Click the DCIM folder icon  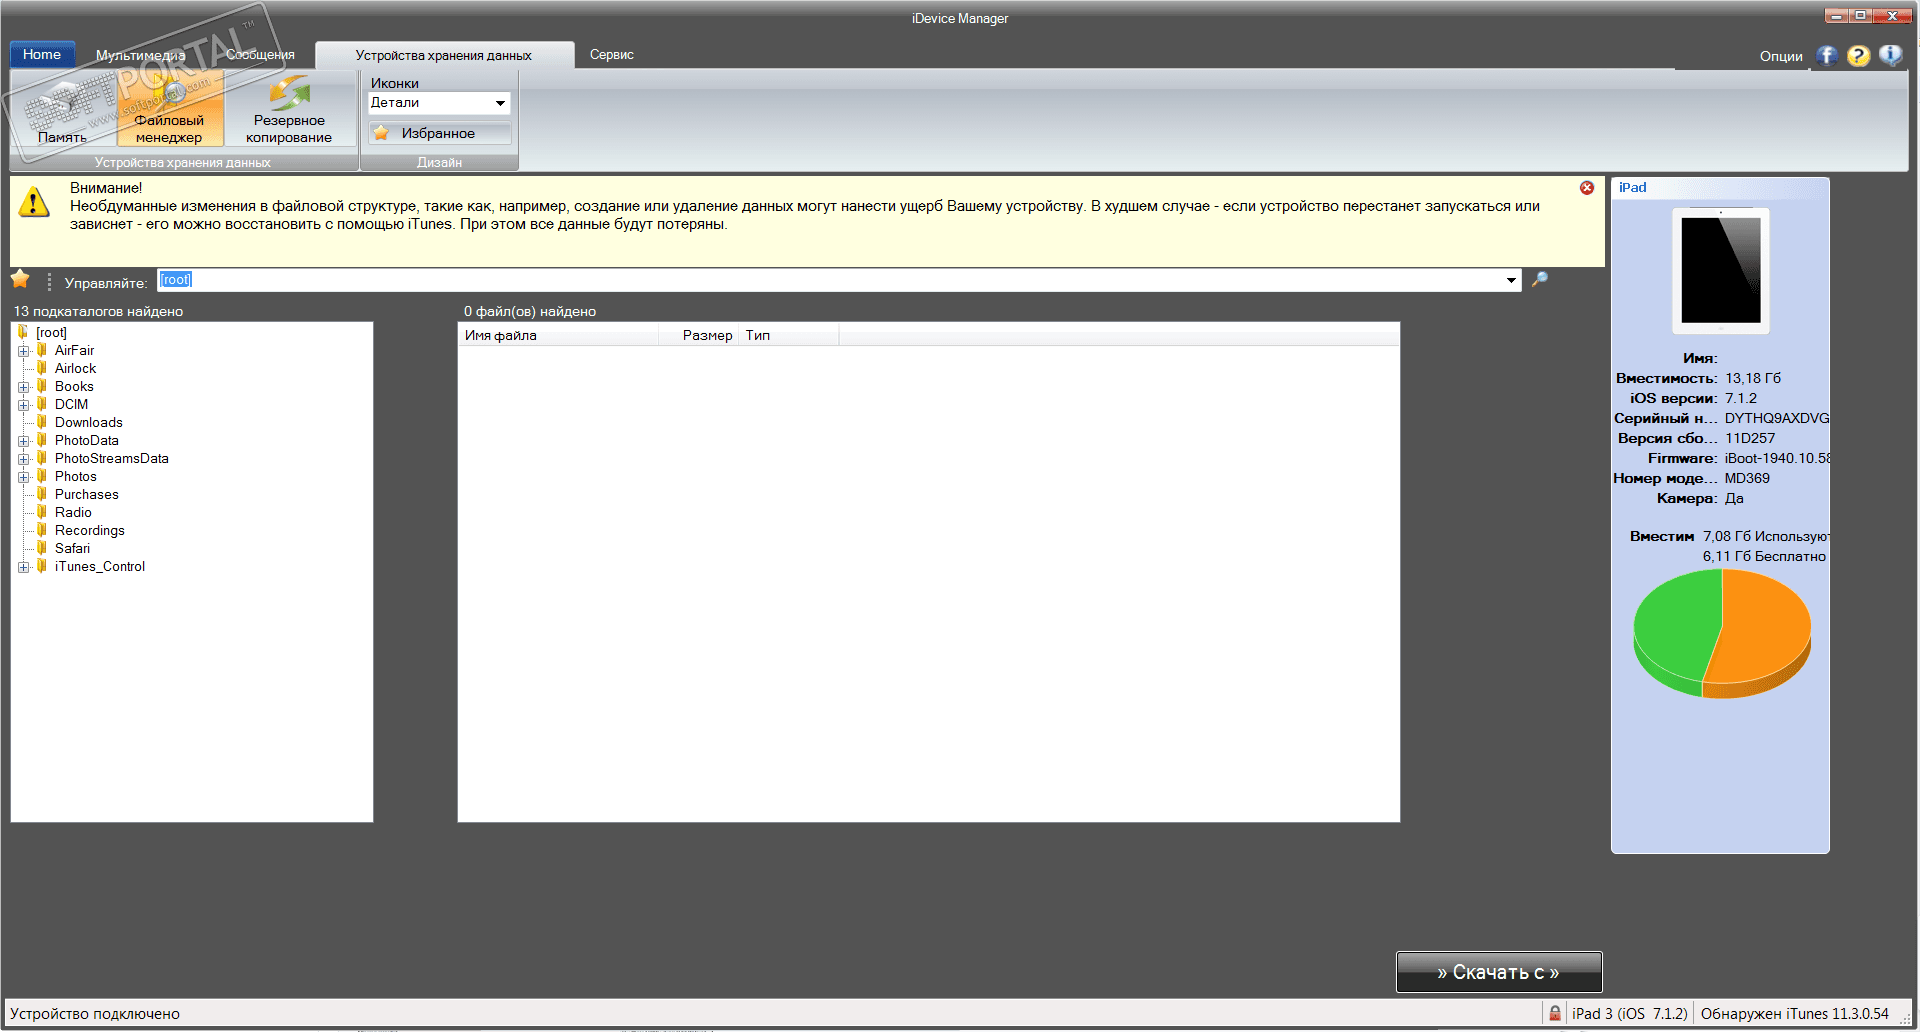pyautogui.click(x=42, y=404)
